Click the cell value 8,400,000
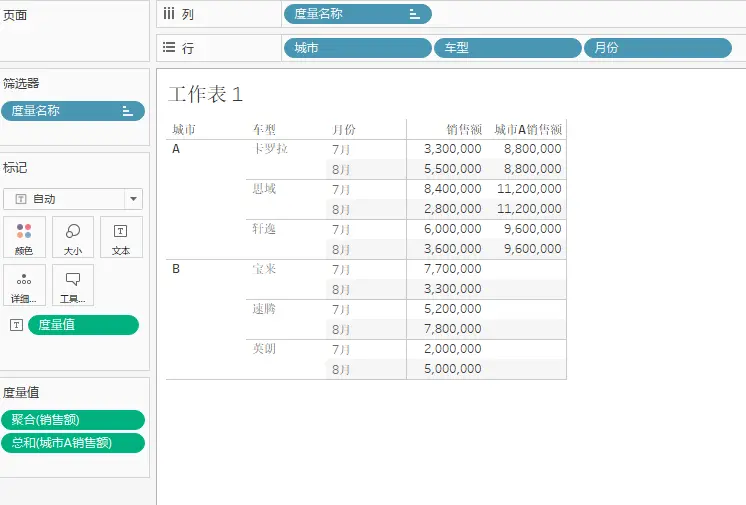 tap(452, 189)
